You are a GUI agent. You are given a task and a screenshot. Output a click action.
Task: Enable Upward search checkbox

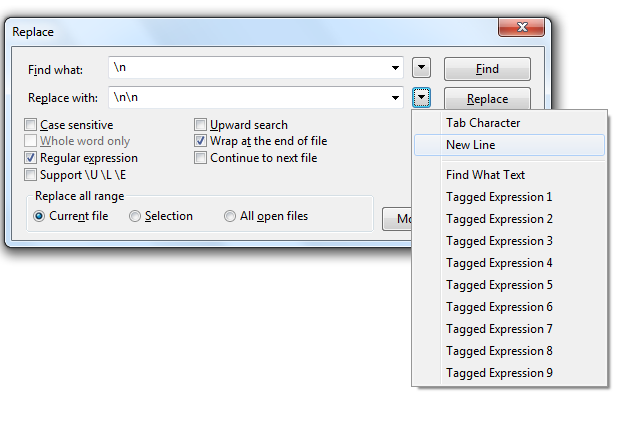(201, 125)
